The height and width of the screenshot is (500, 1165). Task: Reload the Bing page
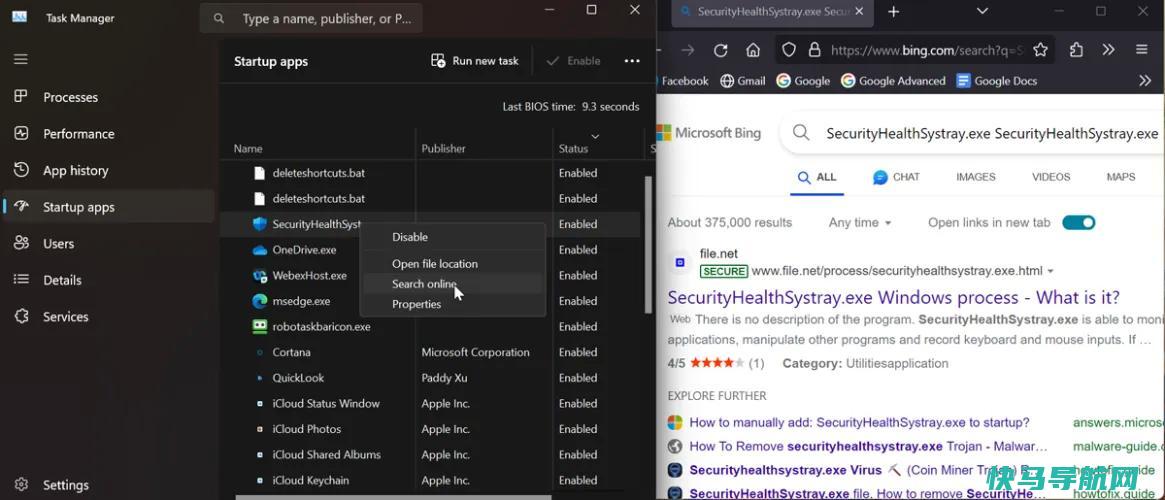coord(720,50)
